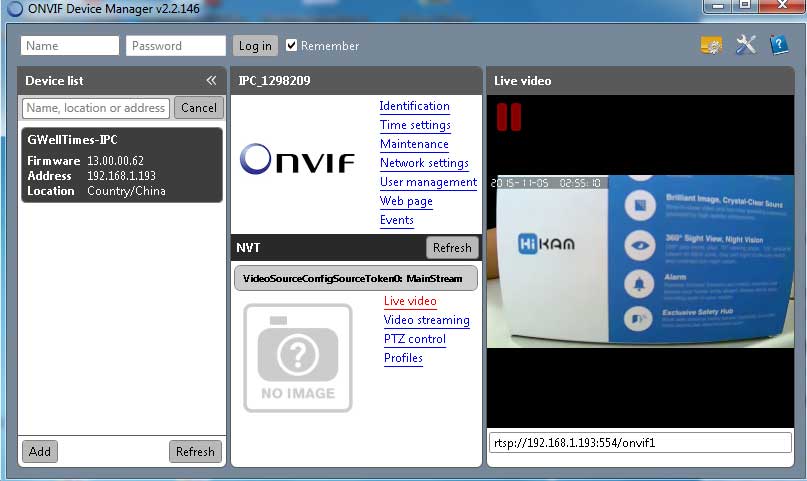This screenshot has height=481, width=807.
Task: Open the Identification link
Action: (414, 106)
